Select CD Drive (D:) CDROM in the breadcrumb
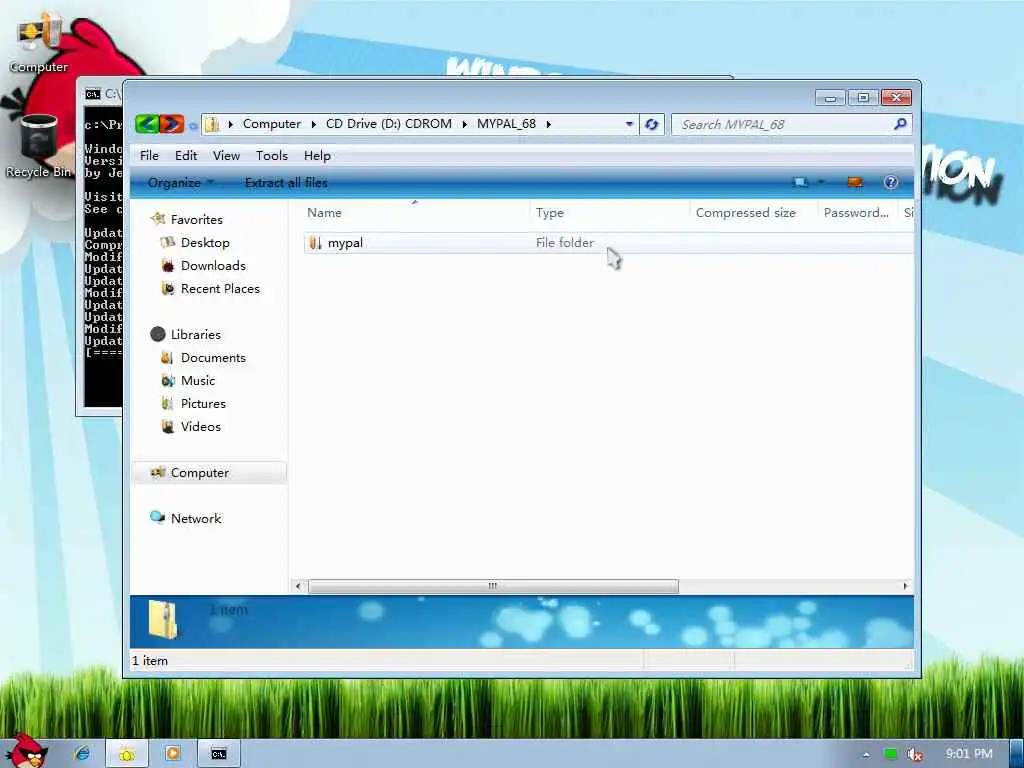Screen dimensions: 1024x768 (x=389, y=123)
